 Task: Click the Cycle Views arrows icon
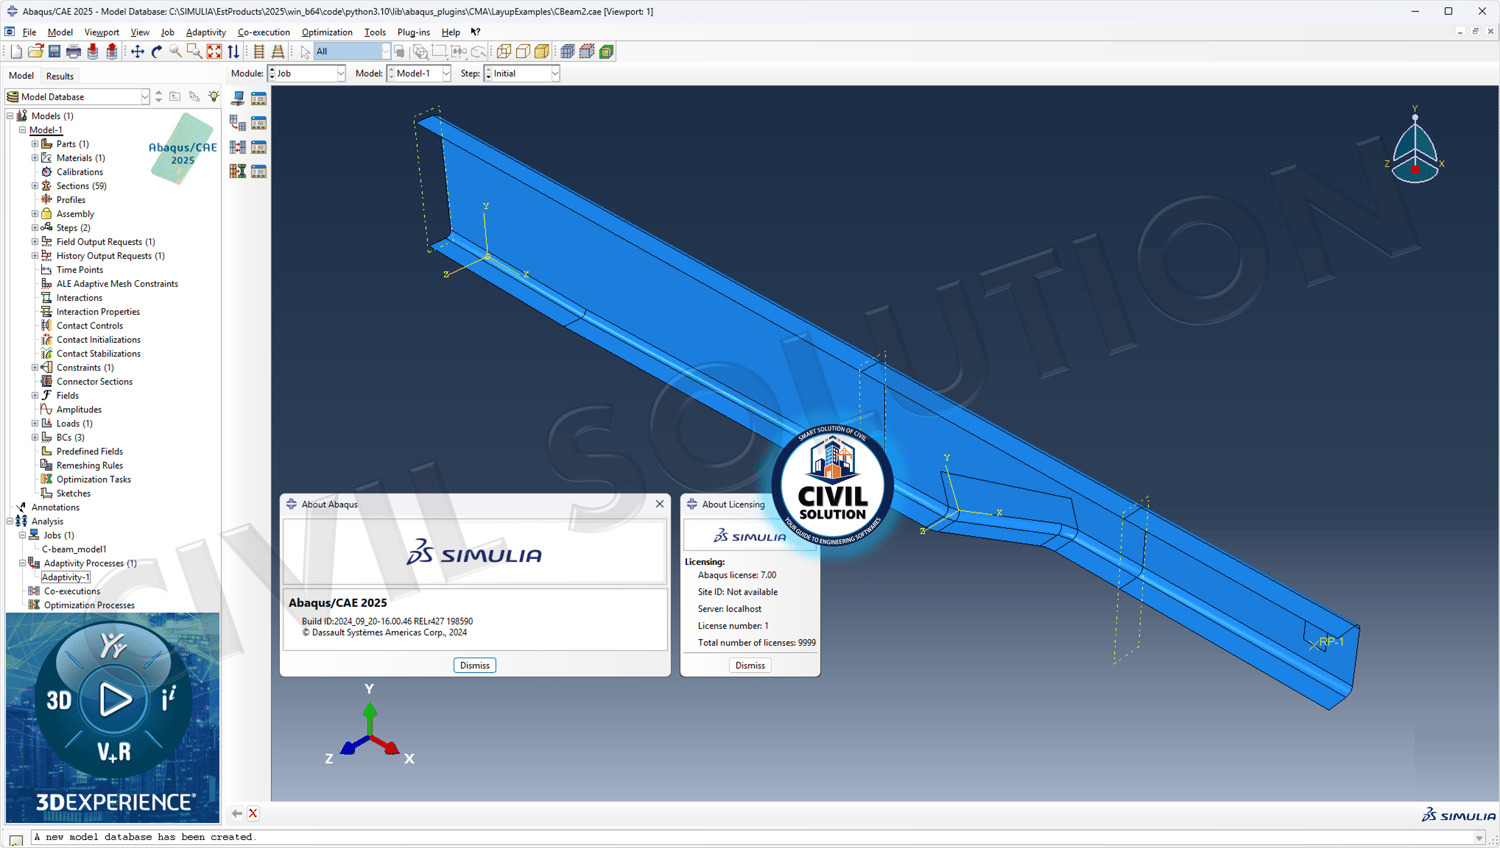[233, 52]
